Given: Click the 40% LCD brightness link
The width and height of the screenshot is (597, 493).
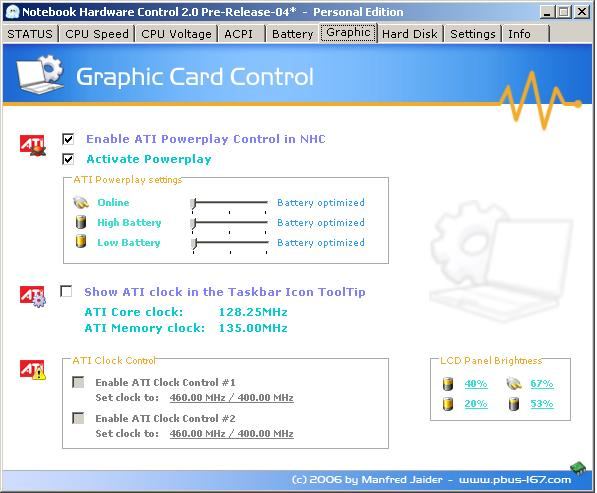Looking at the screenshot, I should [x=476, y=384].
